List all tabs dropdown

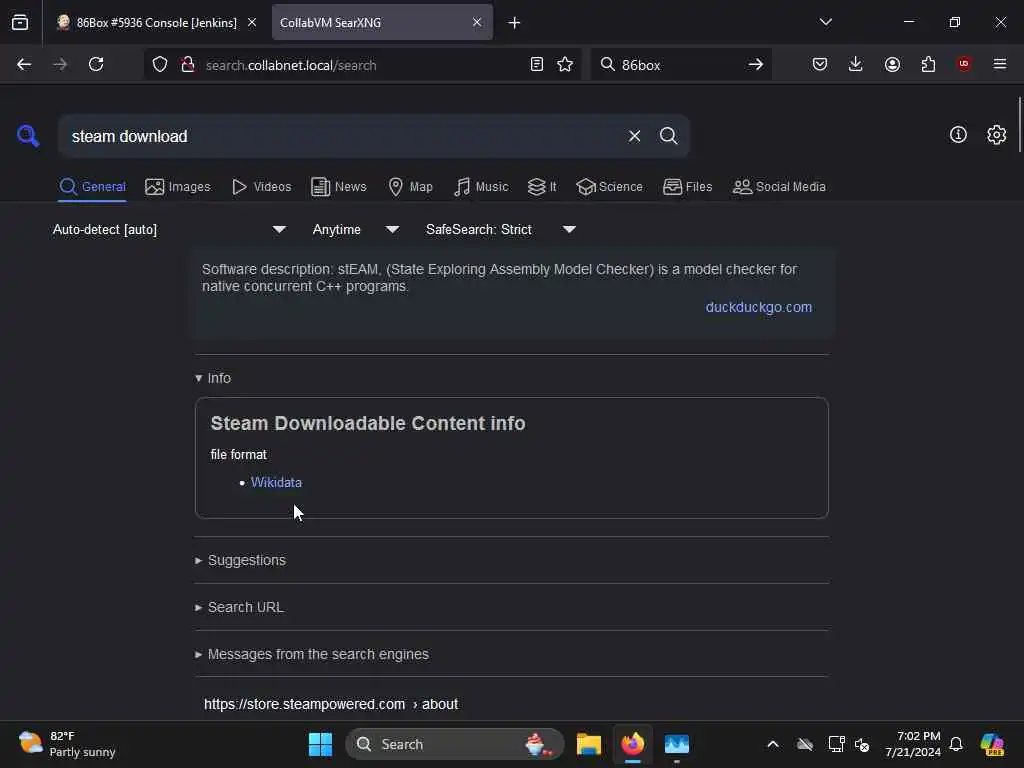(825, 22)
